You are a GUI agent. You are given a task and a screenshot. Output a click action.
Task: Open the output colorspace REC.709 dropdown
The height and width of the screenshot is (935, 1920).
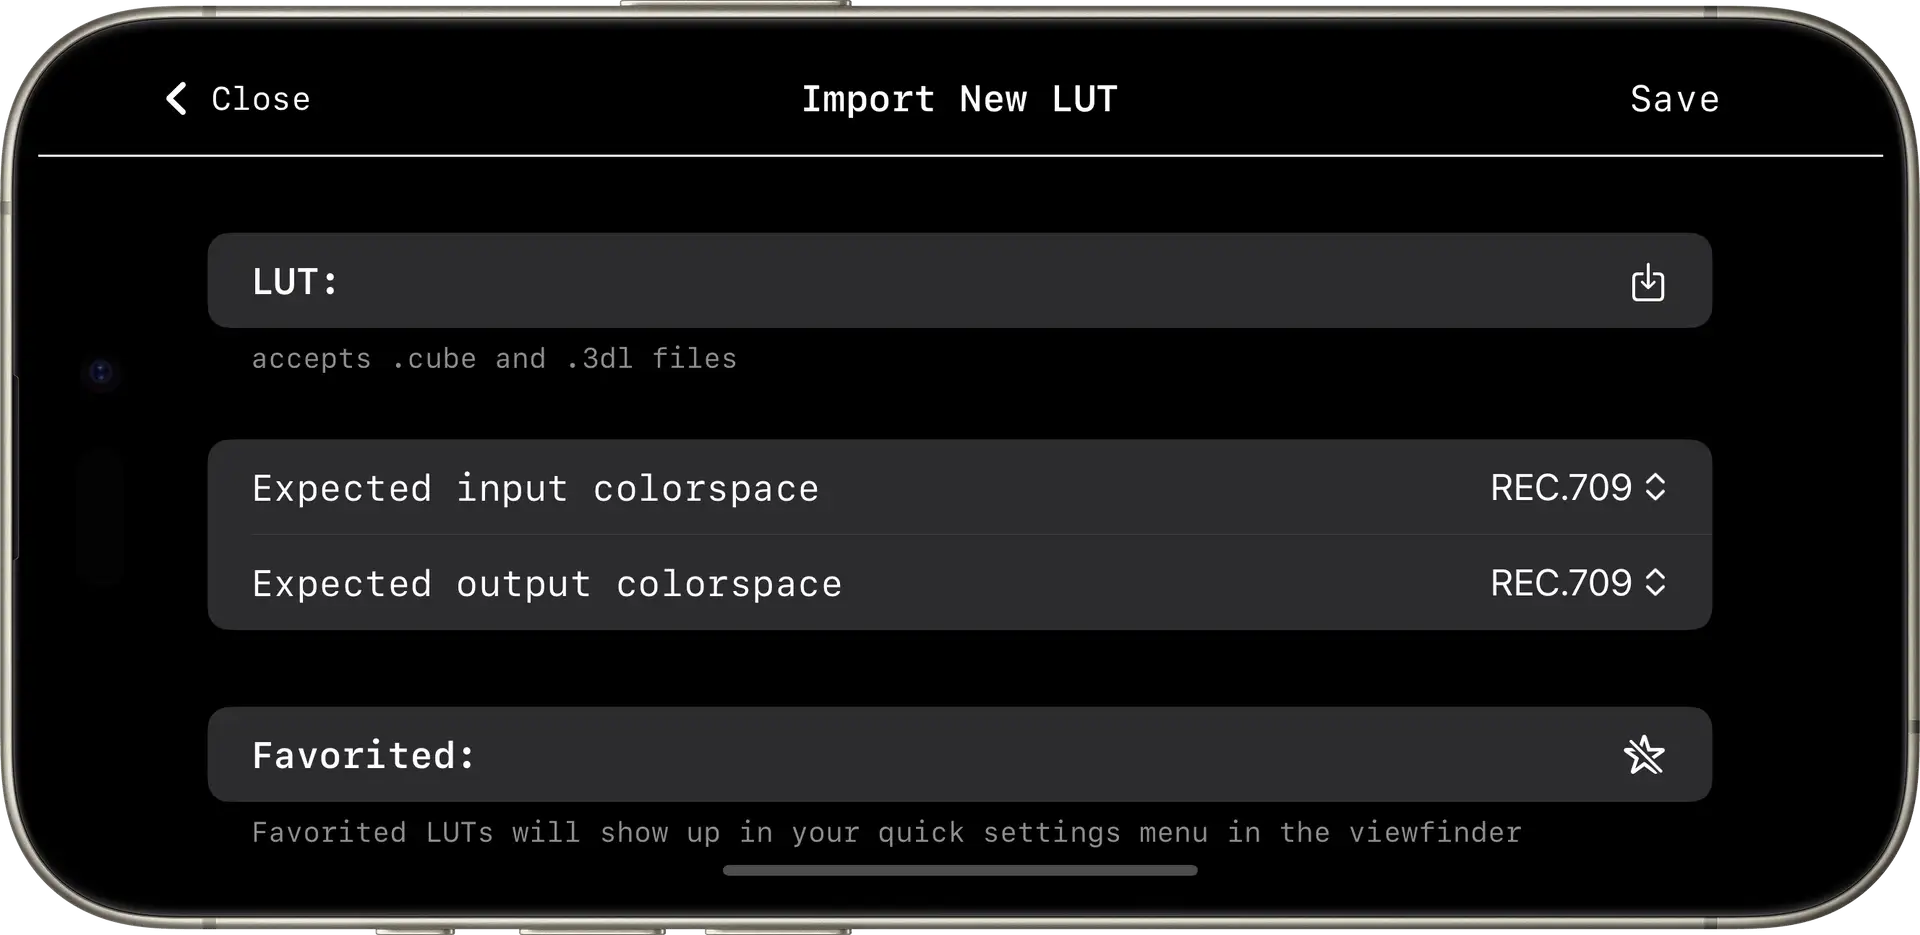pos(1560,583)
